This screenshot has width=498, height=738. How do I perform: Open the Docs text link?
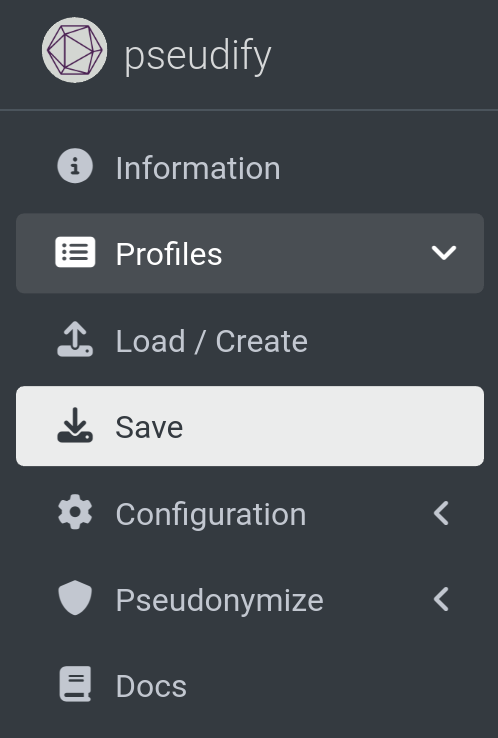tap(152, 686)
